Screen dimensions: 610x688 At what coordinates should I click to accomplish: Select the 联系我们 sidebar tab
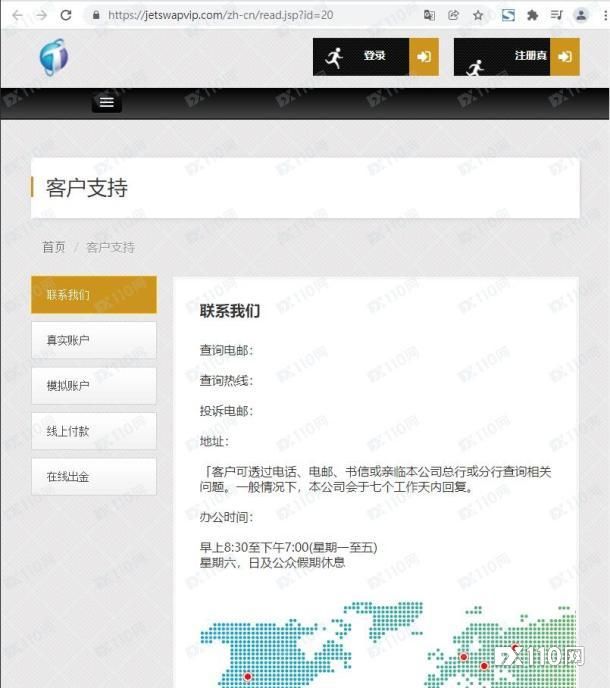pyautogui.click(x=94, y=294)
